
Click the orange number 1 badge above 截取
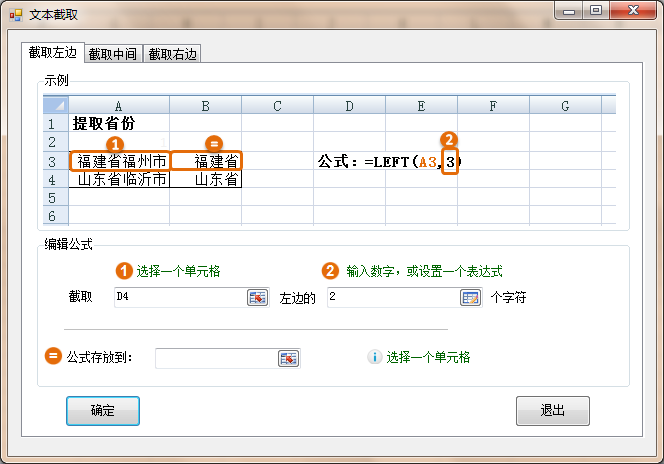124,271
